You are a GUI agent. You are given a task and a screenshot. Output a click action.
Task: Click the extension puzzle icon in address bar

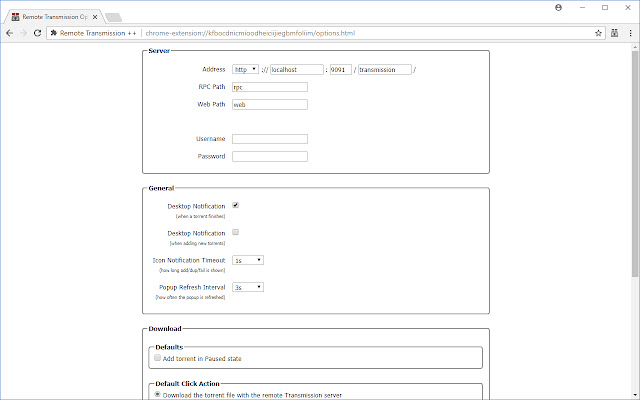(x=53, y=33)
